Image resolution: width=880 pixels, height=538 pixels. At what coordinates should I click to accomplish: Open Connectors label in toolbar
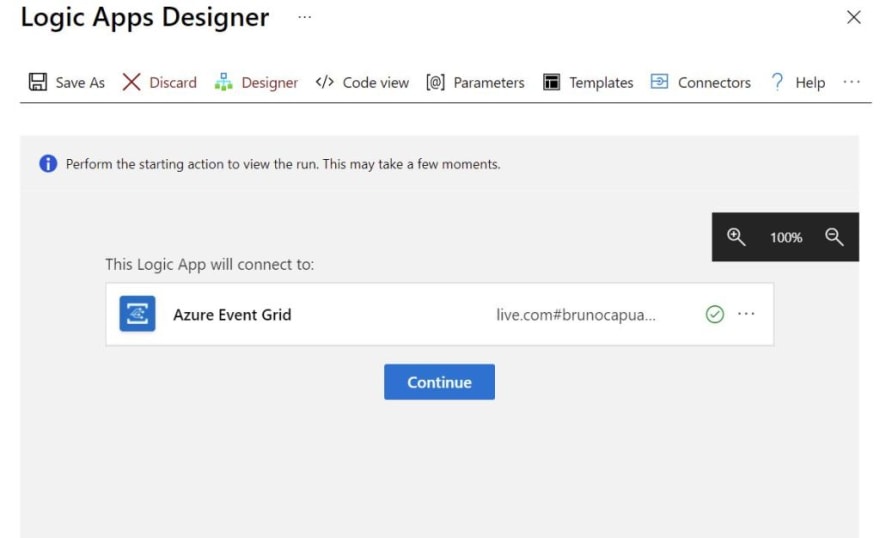click(714, 82)
